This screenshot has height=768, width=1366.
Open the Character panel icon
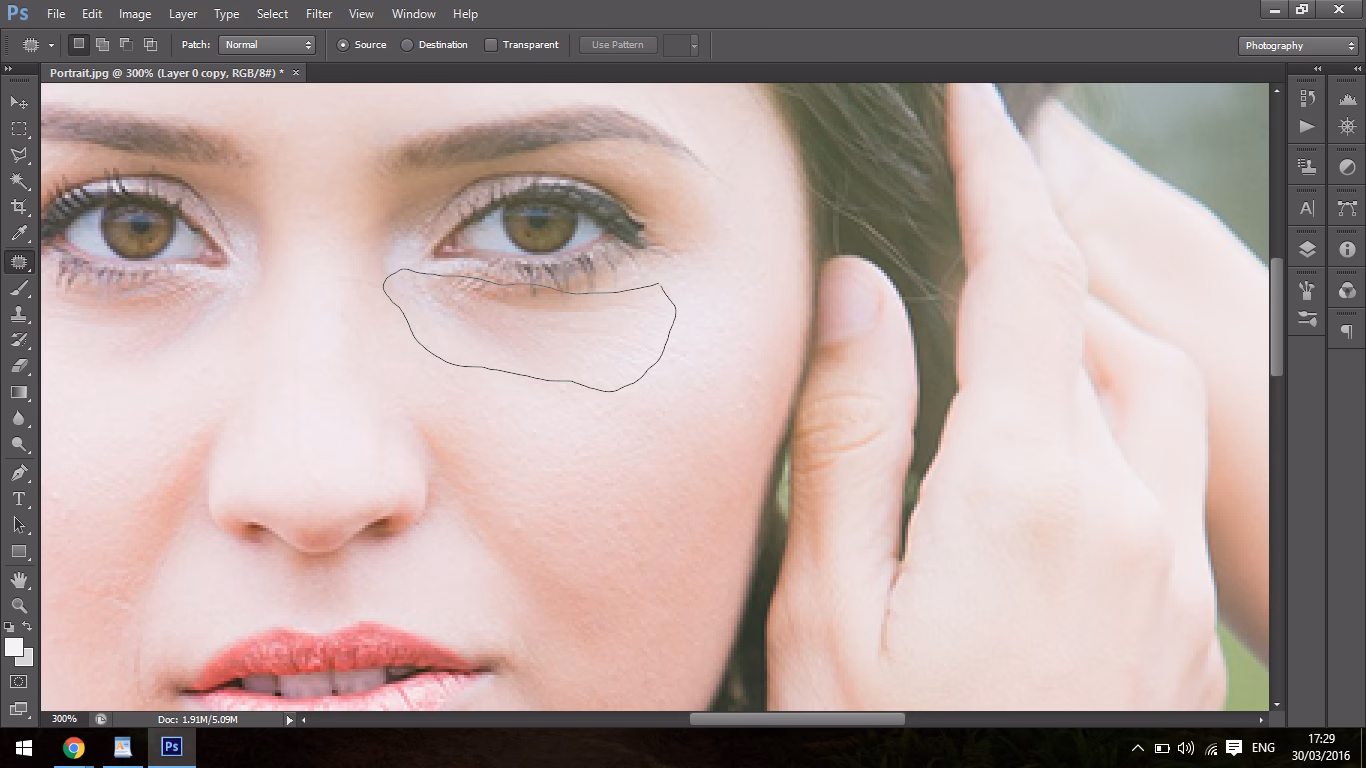click(1306, 208)
